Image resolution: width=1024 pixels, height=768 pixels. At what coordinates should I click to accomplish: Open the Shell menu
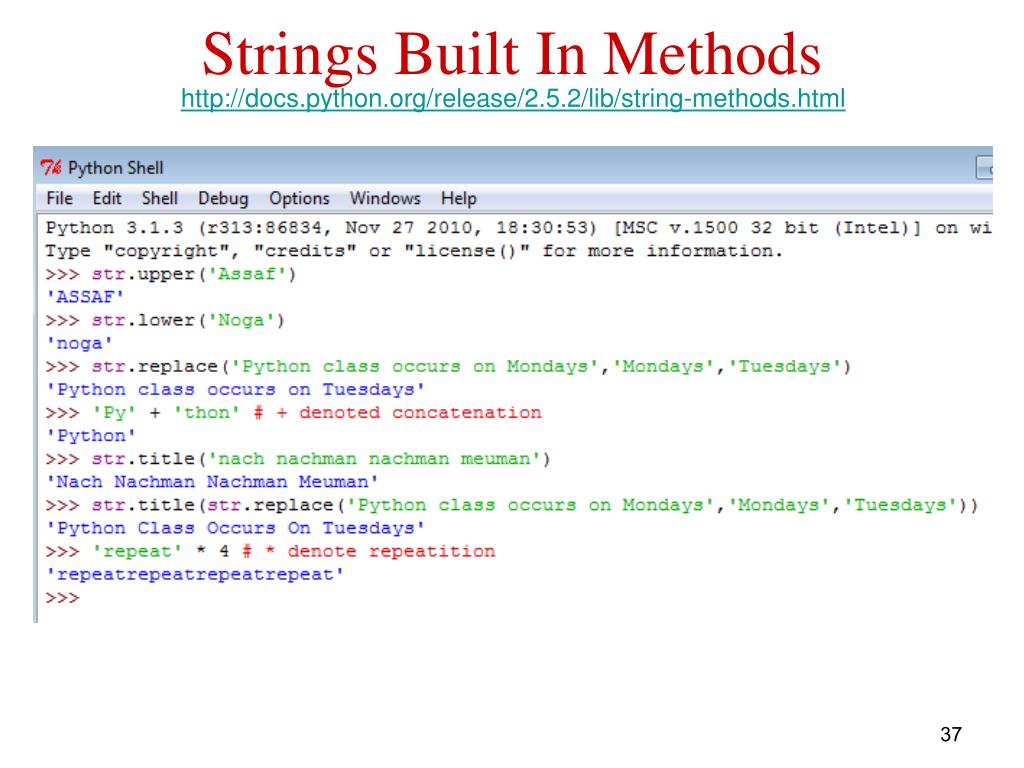coord(160,199)
